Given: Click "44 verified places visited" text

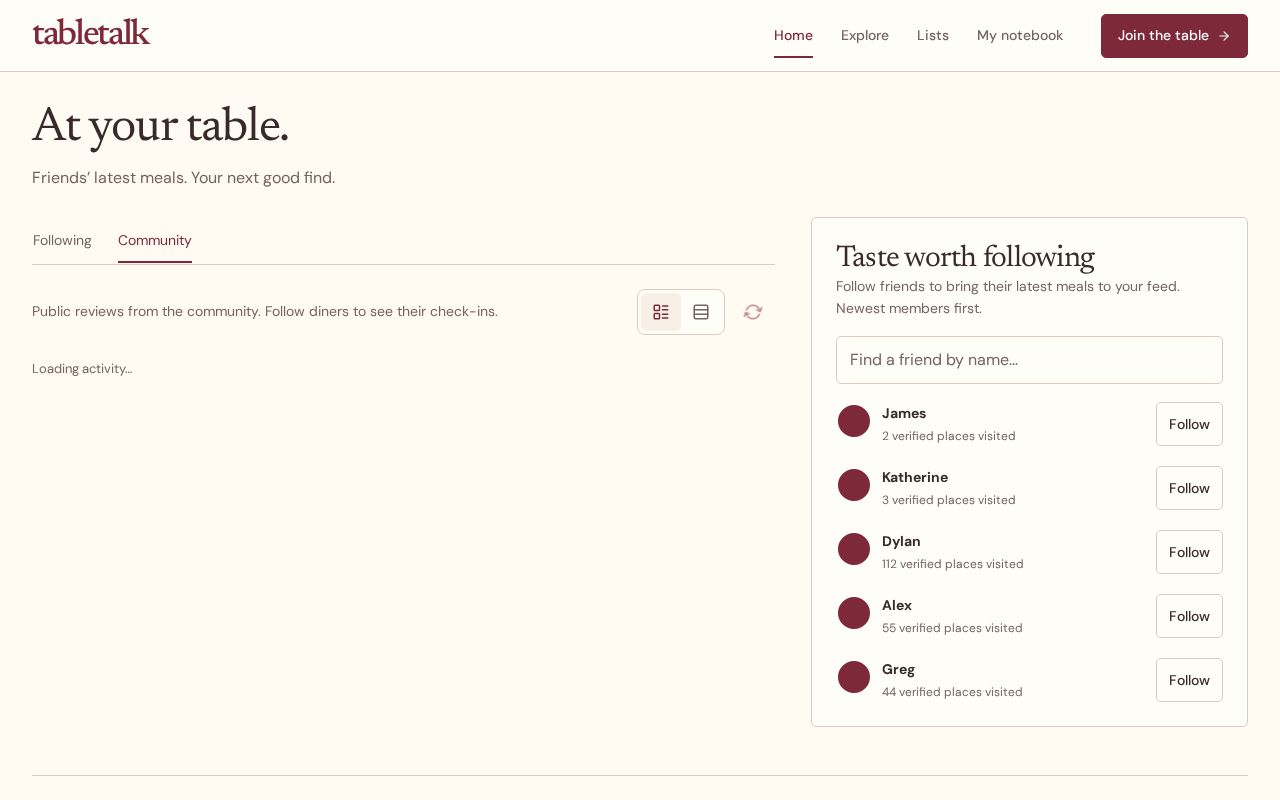Looking at the screenshot, I should (952, 692).
